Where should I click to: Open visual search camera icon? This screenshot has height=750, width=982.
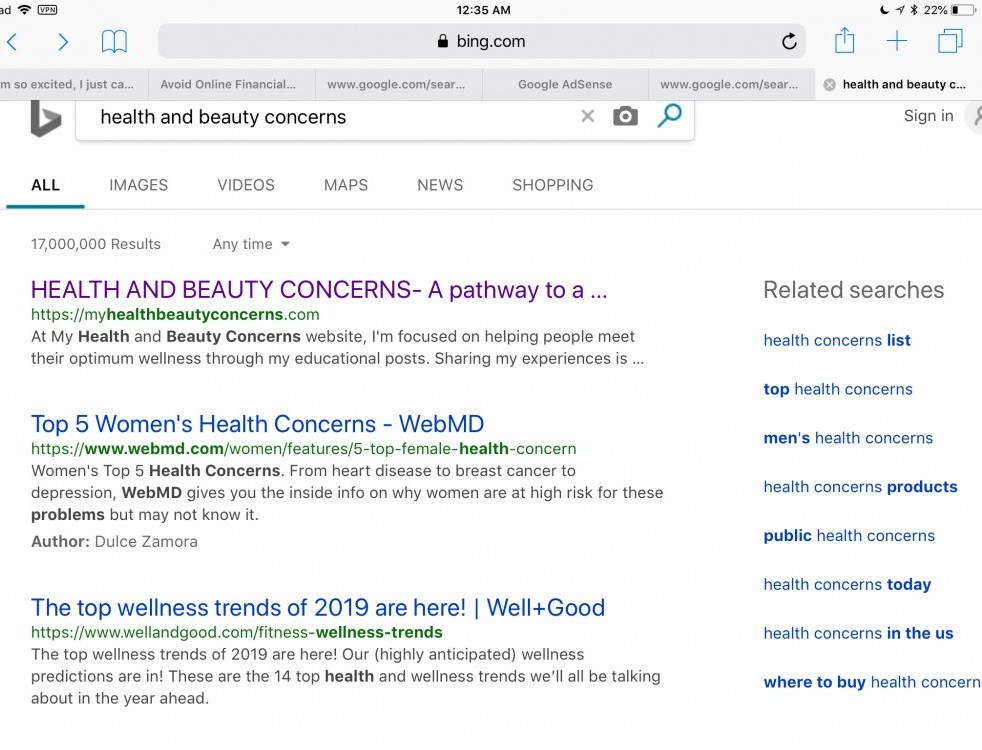click(625, 116)
